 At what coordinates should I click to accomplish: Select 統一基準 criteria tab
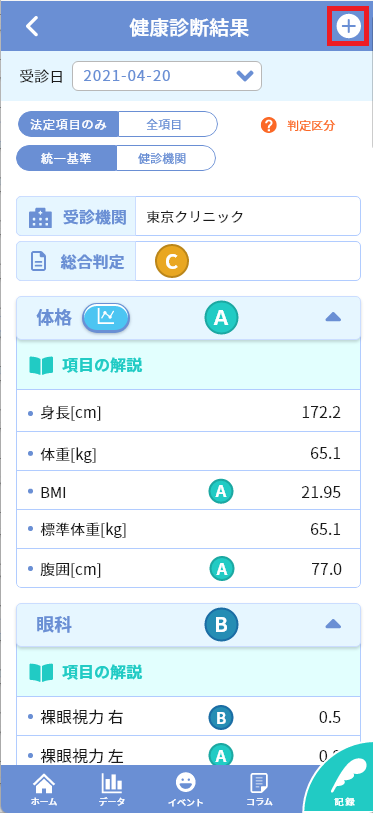click(x=67, y=158)
